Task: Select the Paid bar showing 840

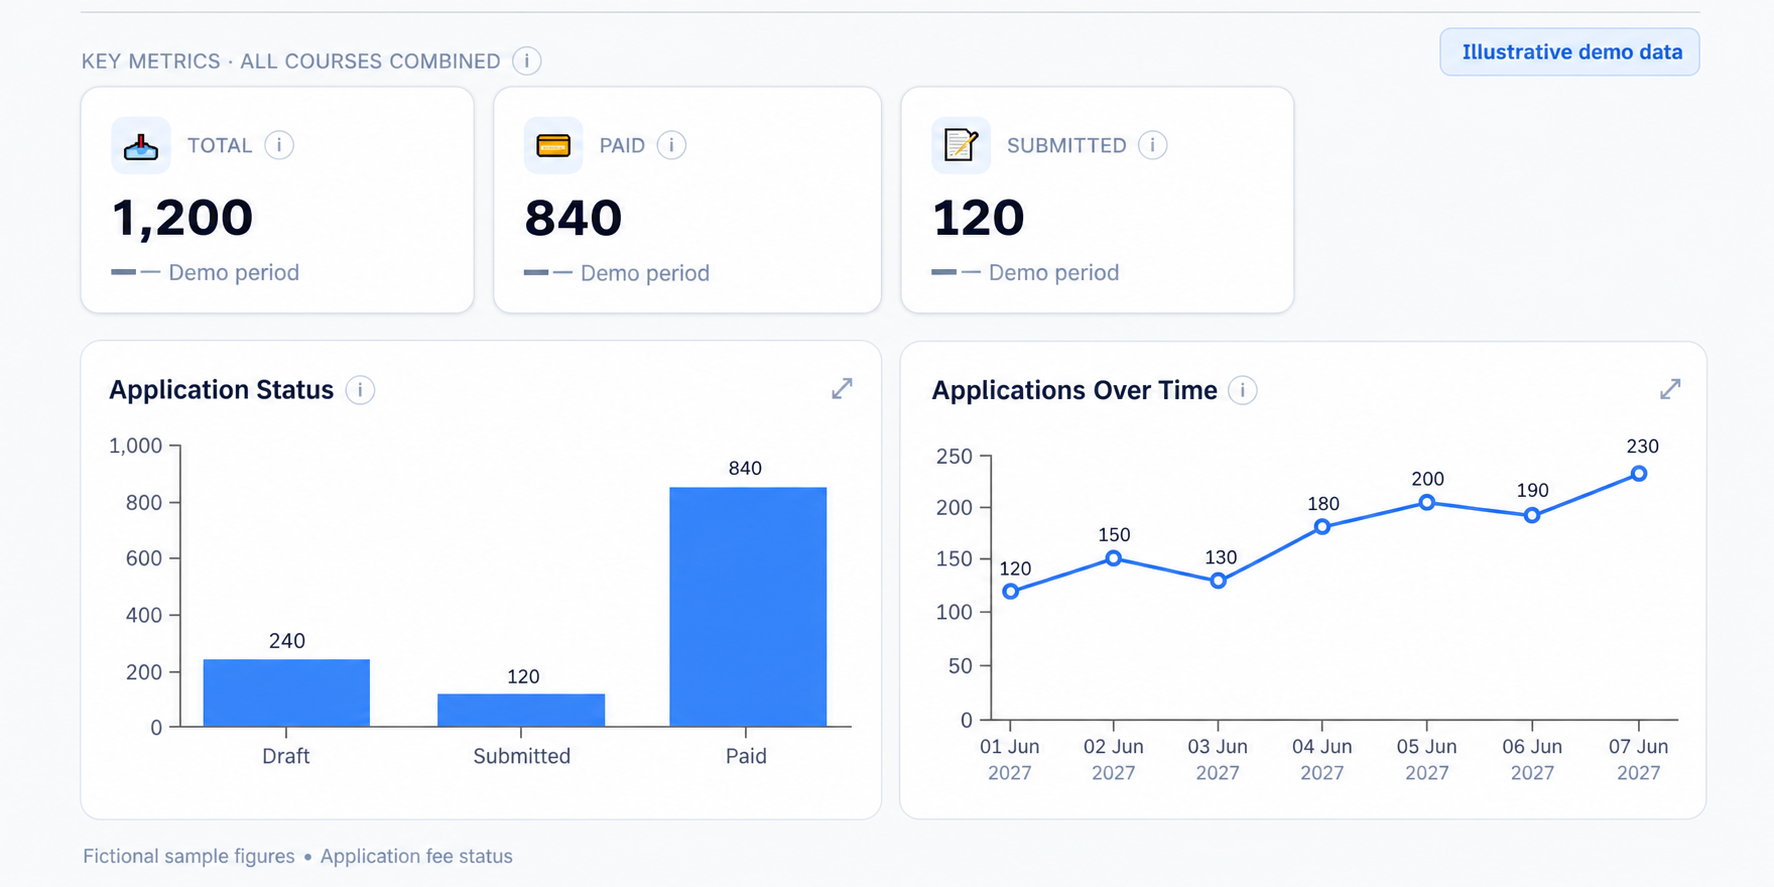Action: pos(748,606)
